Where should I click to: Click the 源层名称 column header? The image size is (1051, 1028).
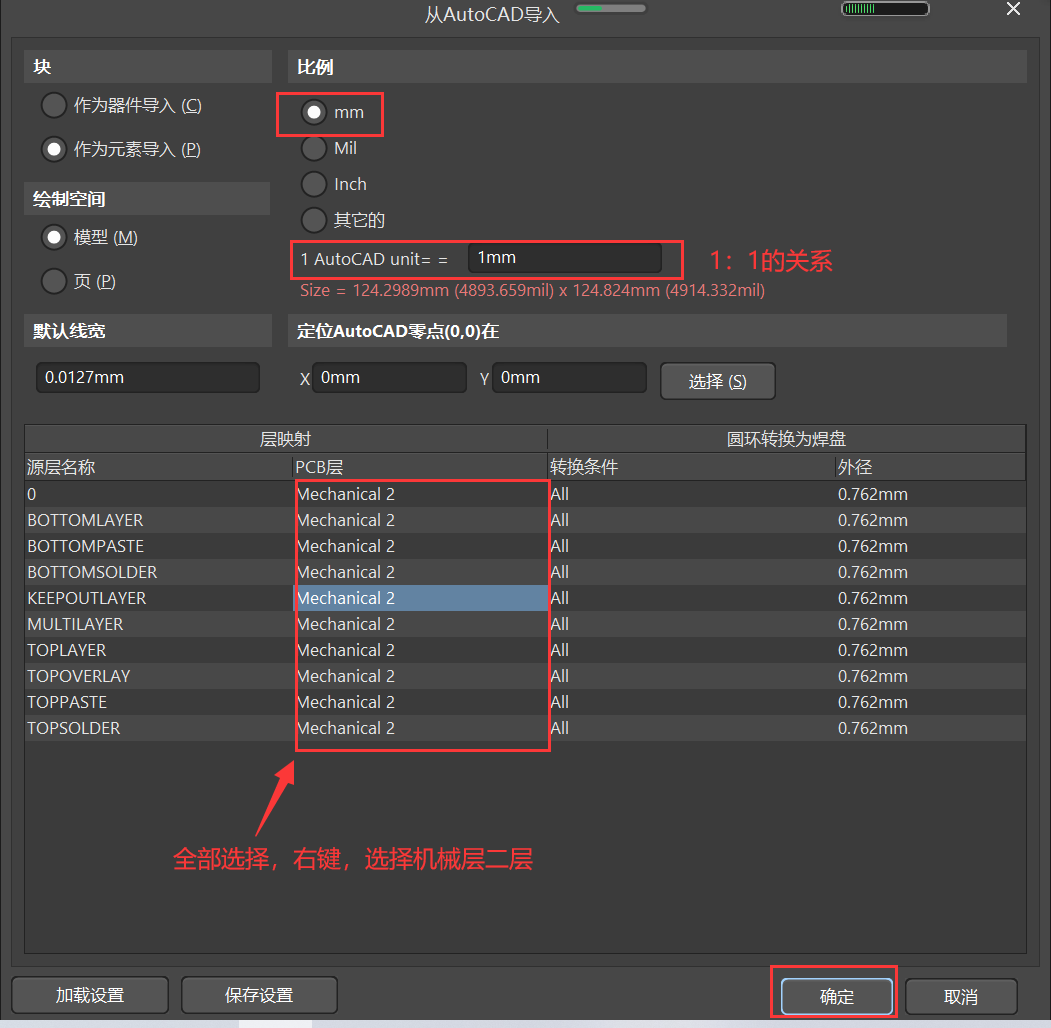tap(159, 467)
